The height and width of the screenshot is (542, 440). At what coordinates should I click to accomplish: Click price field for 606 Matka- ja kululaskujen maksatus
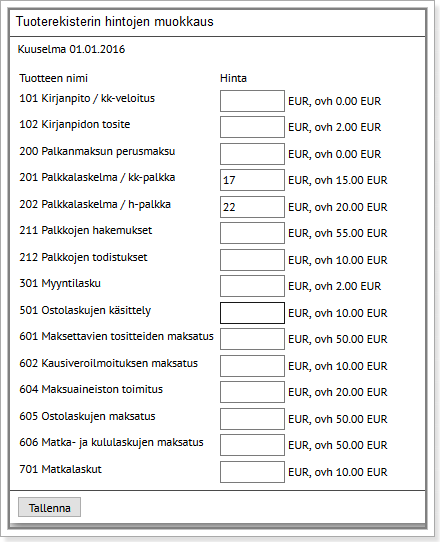(x=252, y=445)
